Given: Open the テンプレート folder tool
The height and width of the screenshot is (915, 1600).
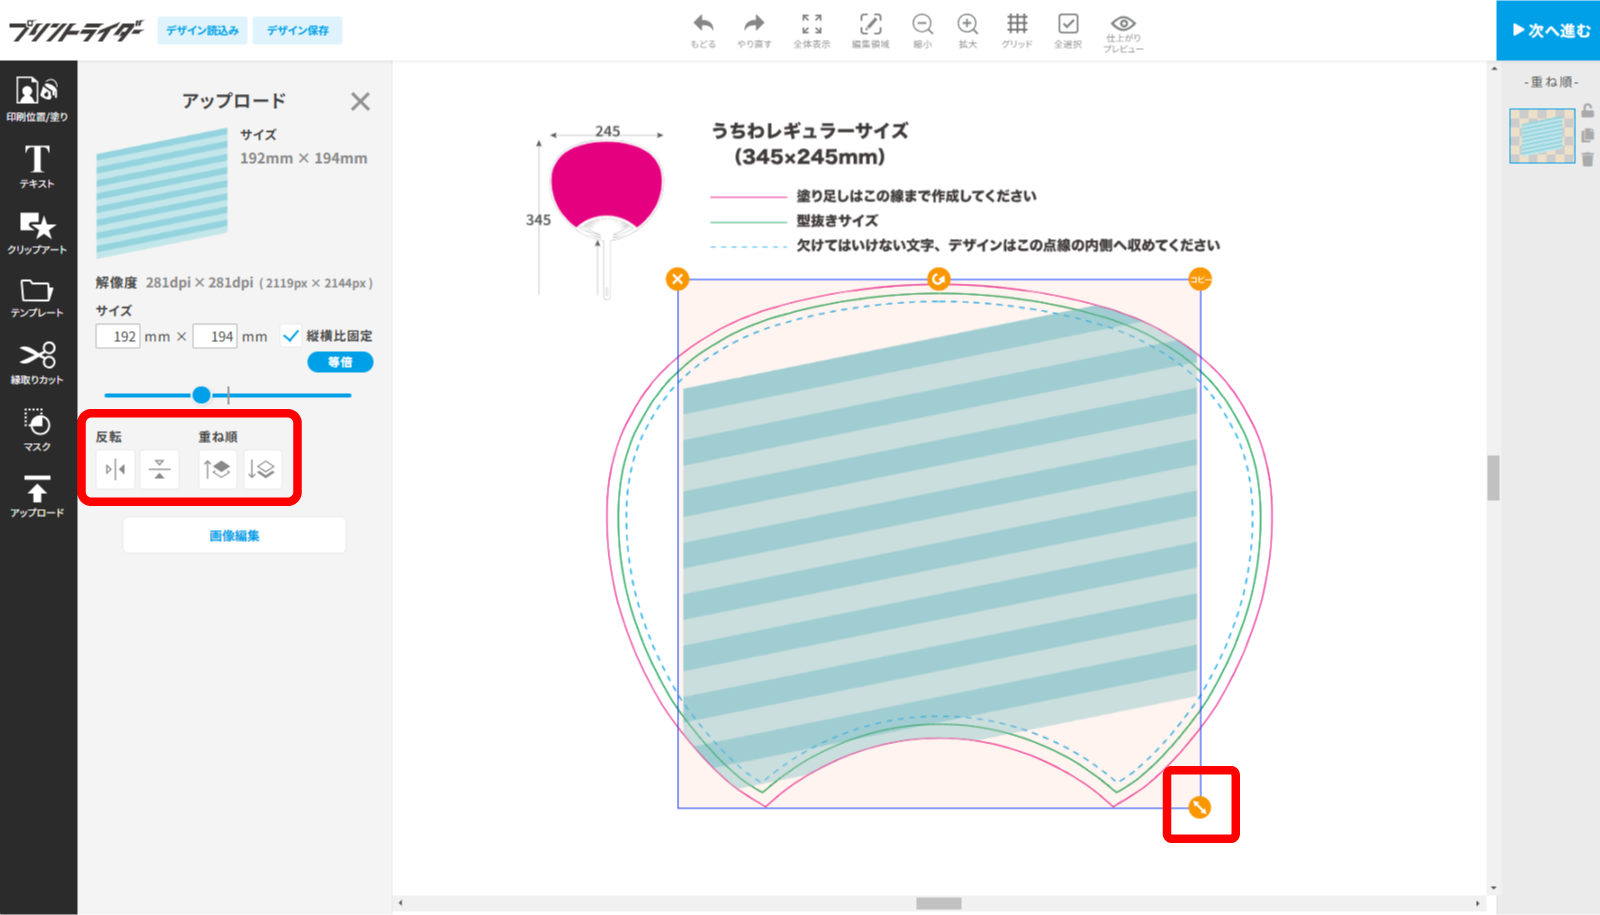Looking at the screenshot, I should [x=37, y=298].
